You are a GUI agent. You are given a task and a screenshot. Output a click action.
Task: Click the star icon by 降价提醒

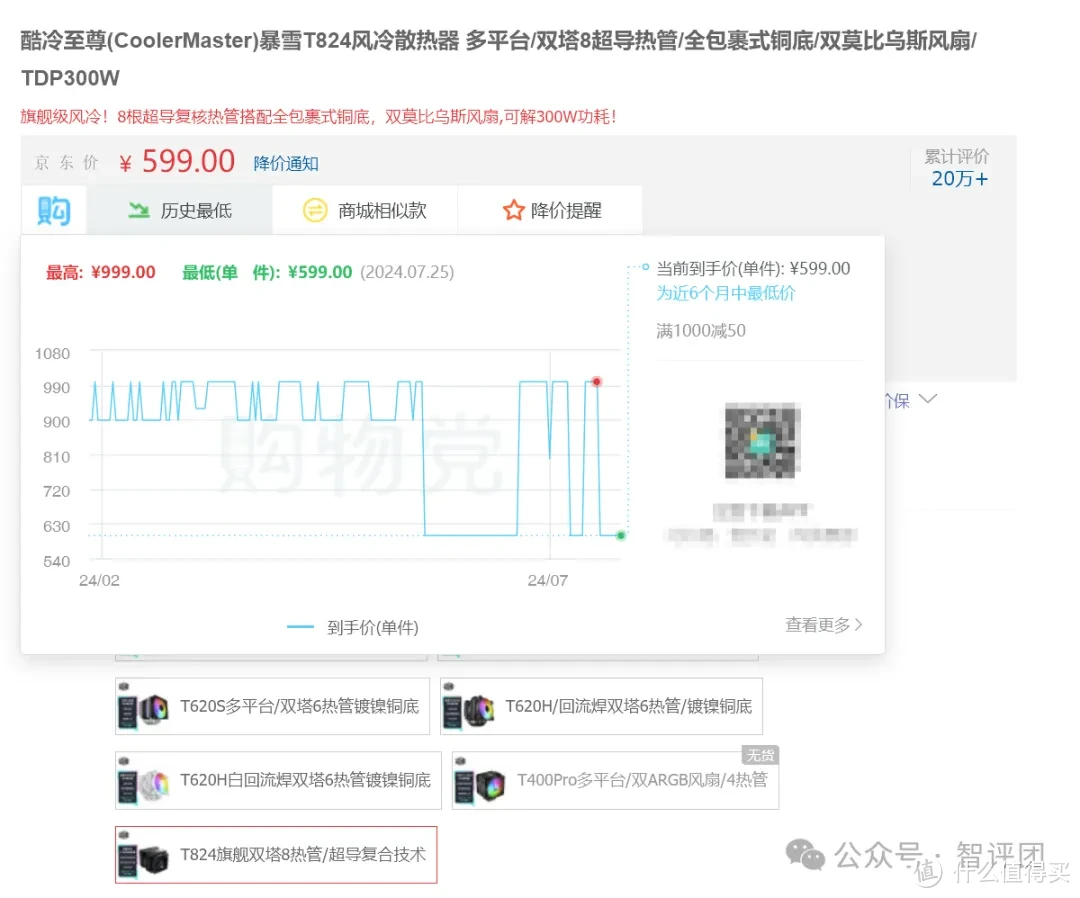(x=513, y=210)
